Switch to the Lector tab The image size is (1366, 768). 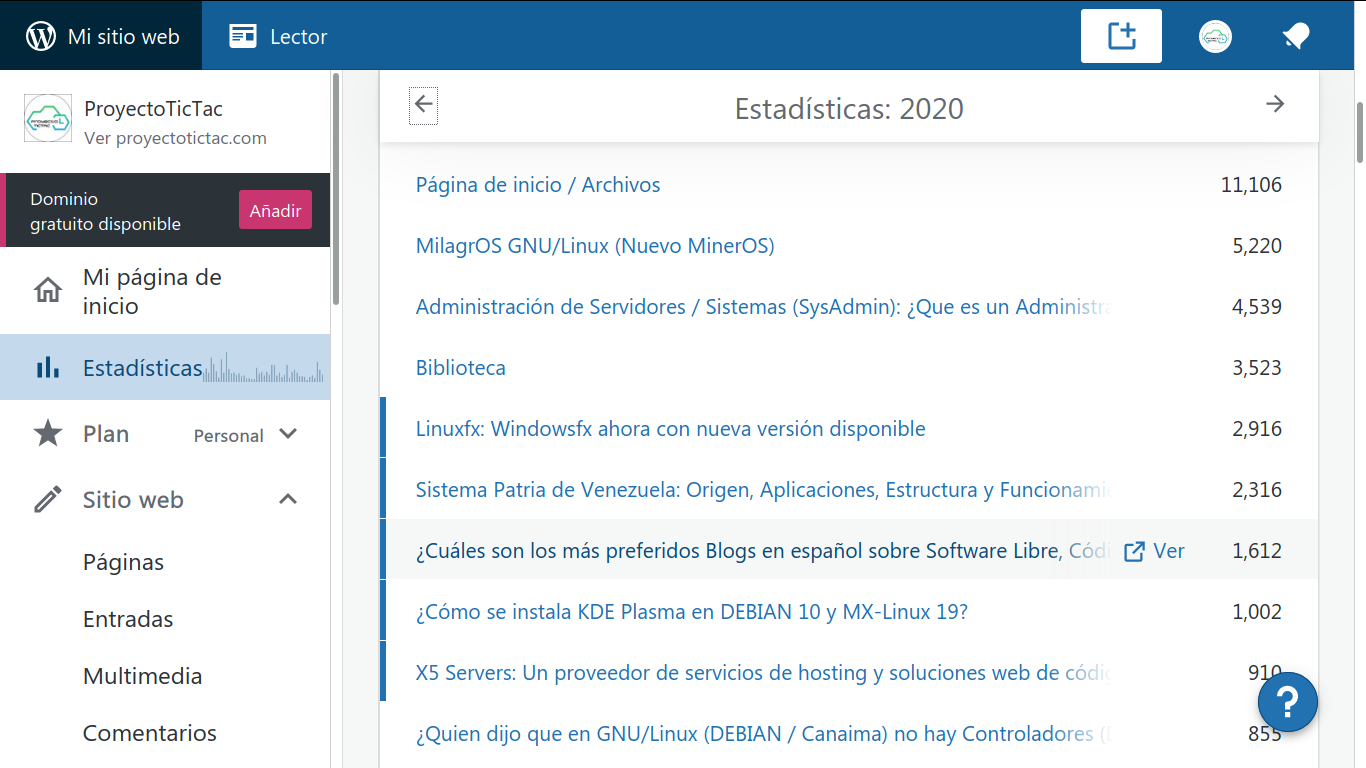279,37
